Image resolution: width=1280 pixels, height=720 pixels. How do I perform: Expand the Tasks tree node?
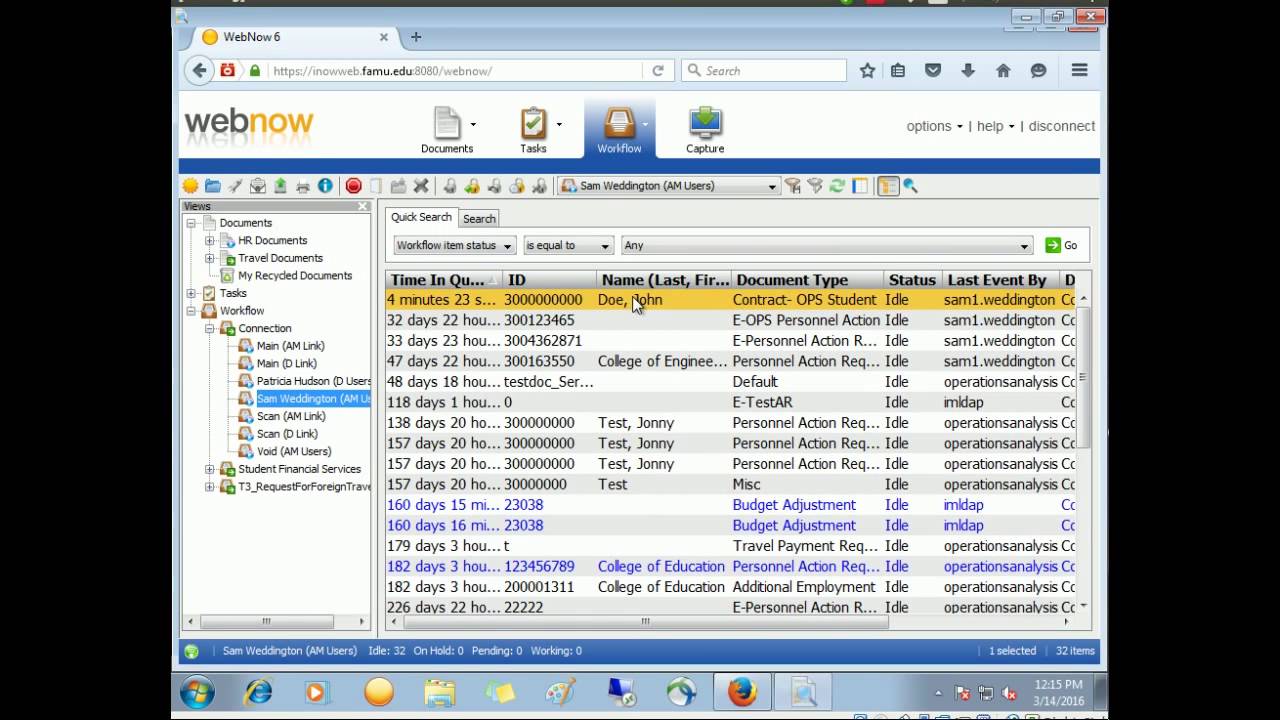point(191,293)
